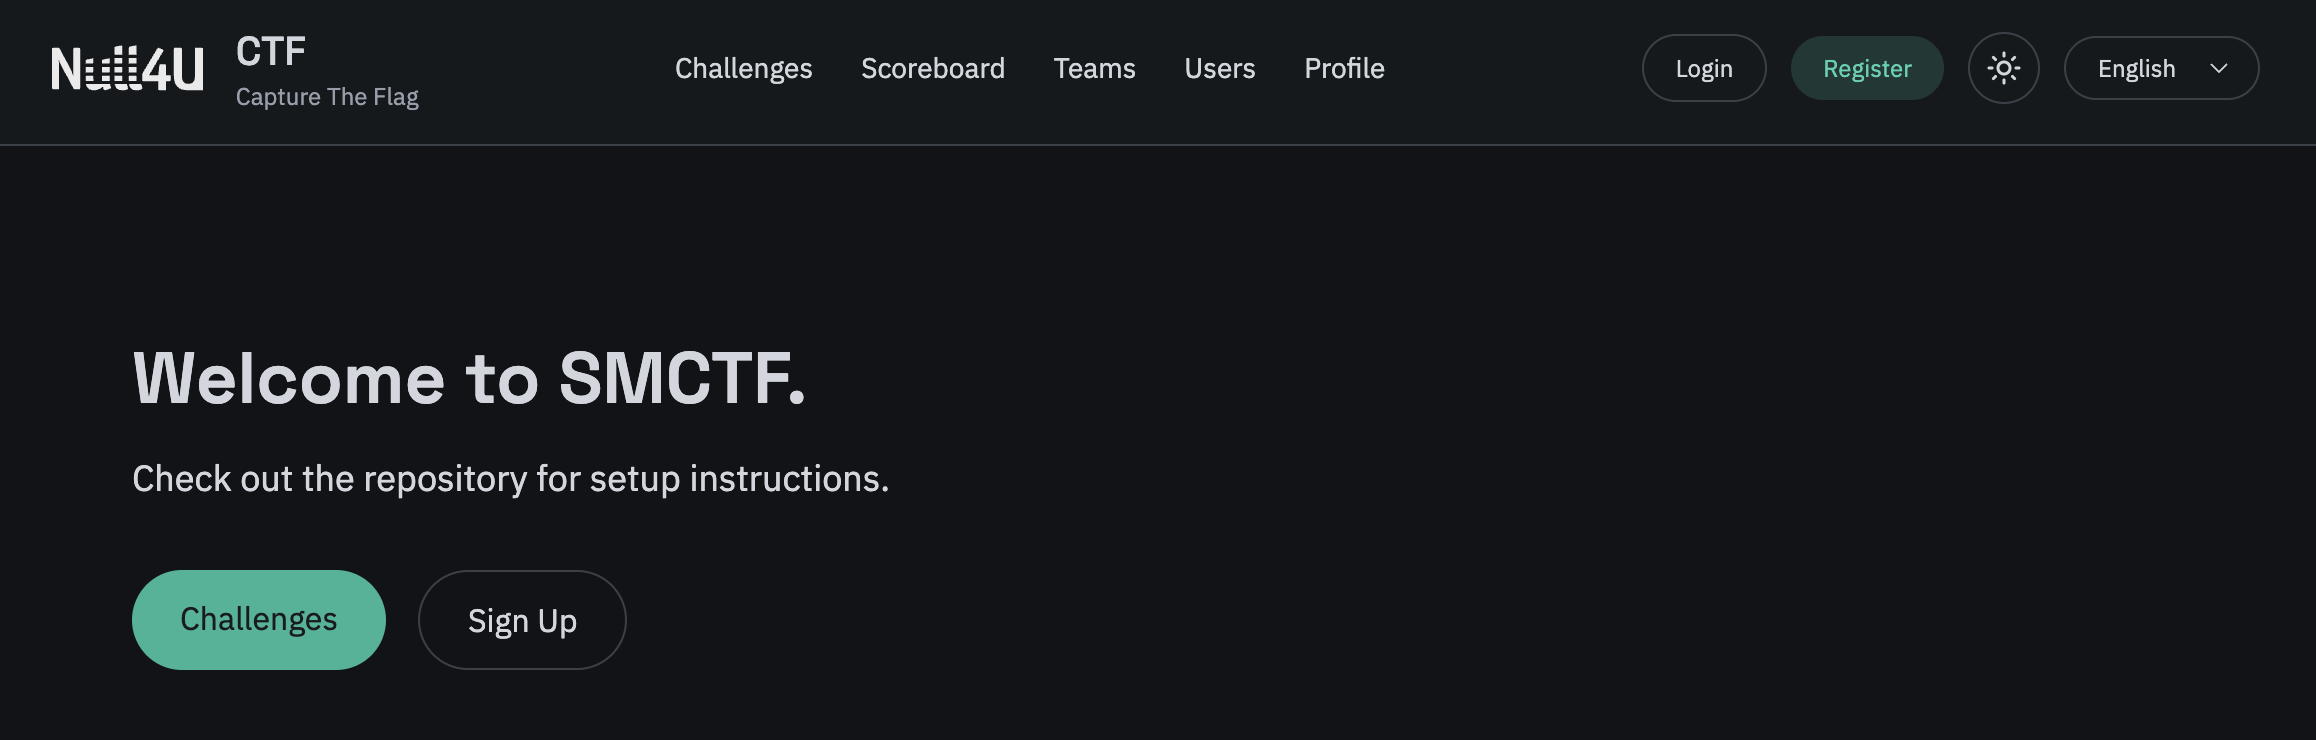Browse the Users page
The height and width of the screenshot is (740, 2316).
point(1219,68)
